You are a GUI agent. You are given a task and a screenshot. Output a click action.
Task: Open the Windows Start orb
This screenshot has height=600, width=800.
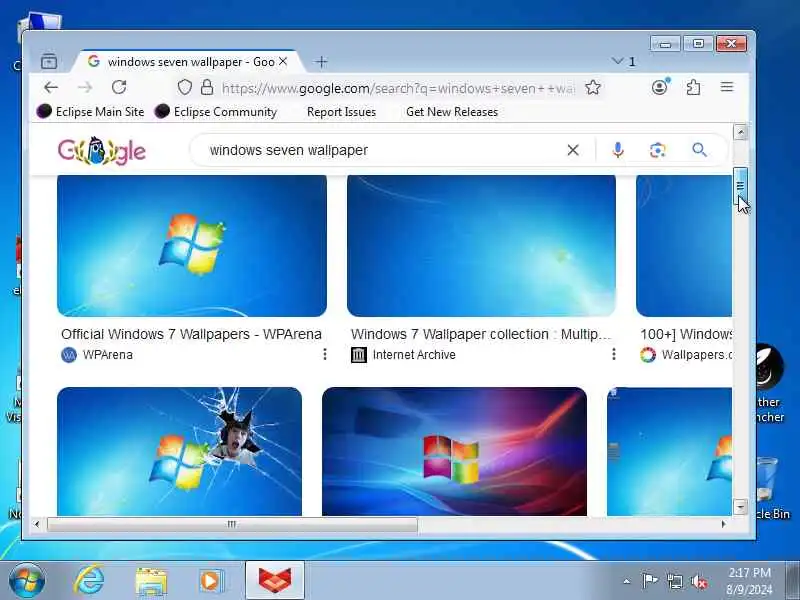pyautogui.click(x=27, y=581)
